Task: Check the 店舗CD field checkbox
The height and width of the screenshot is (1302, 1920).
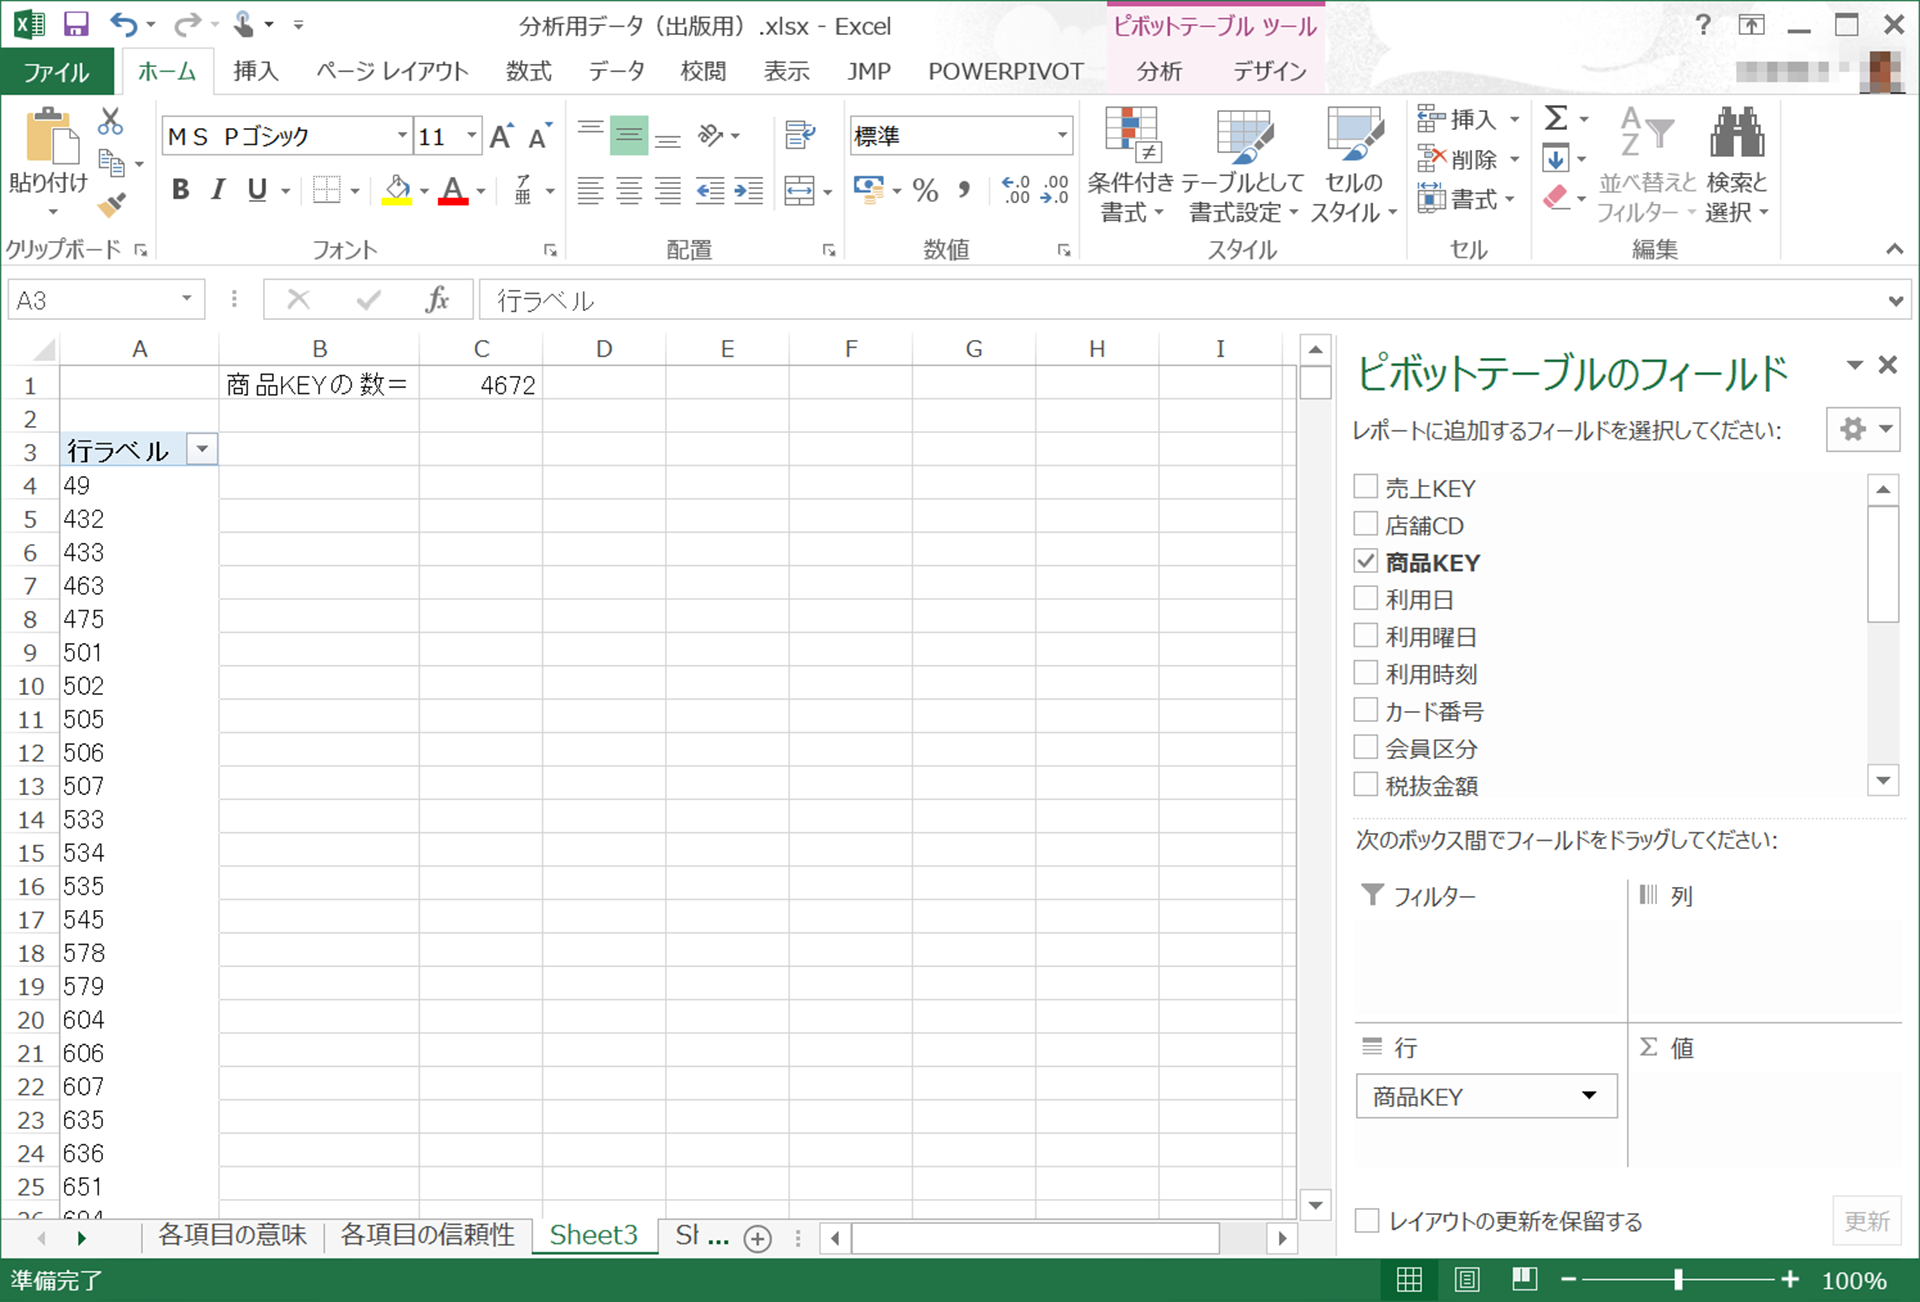Action: pos(1365,523)
